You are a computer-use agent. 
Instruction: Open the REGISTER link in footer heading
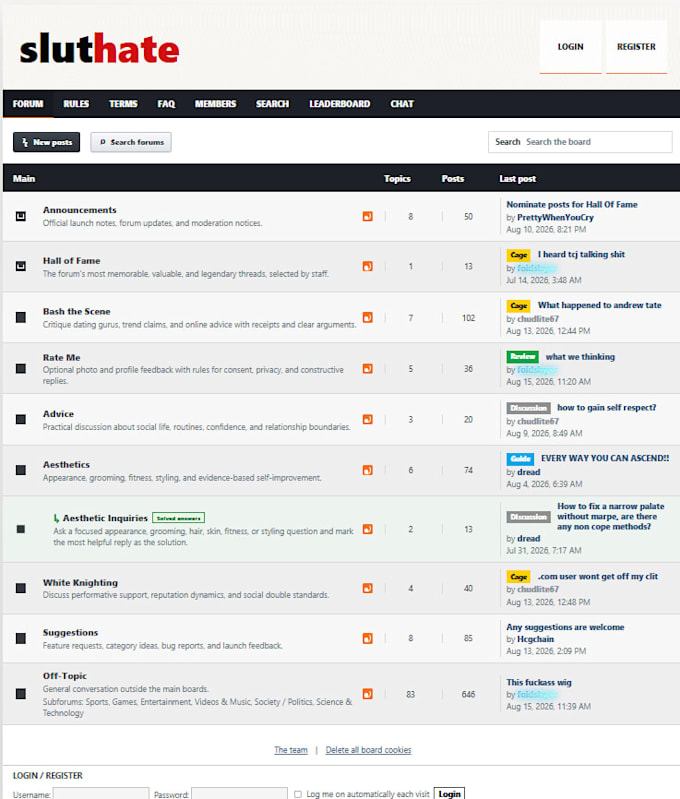pyautogui.click(x=64, y=776)
